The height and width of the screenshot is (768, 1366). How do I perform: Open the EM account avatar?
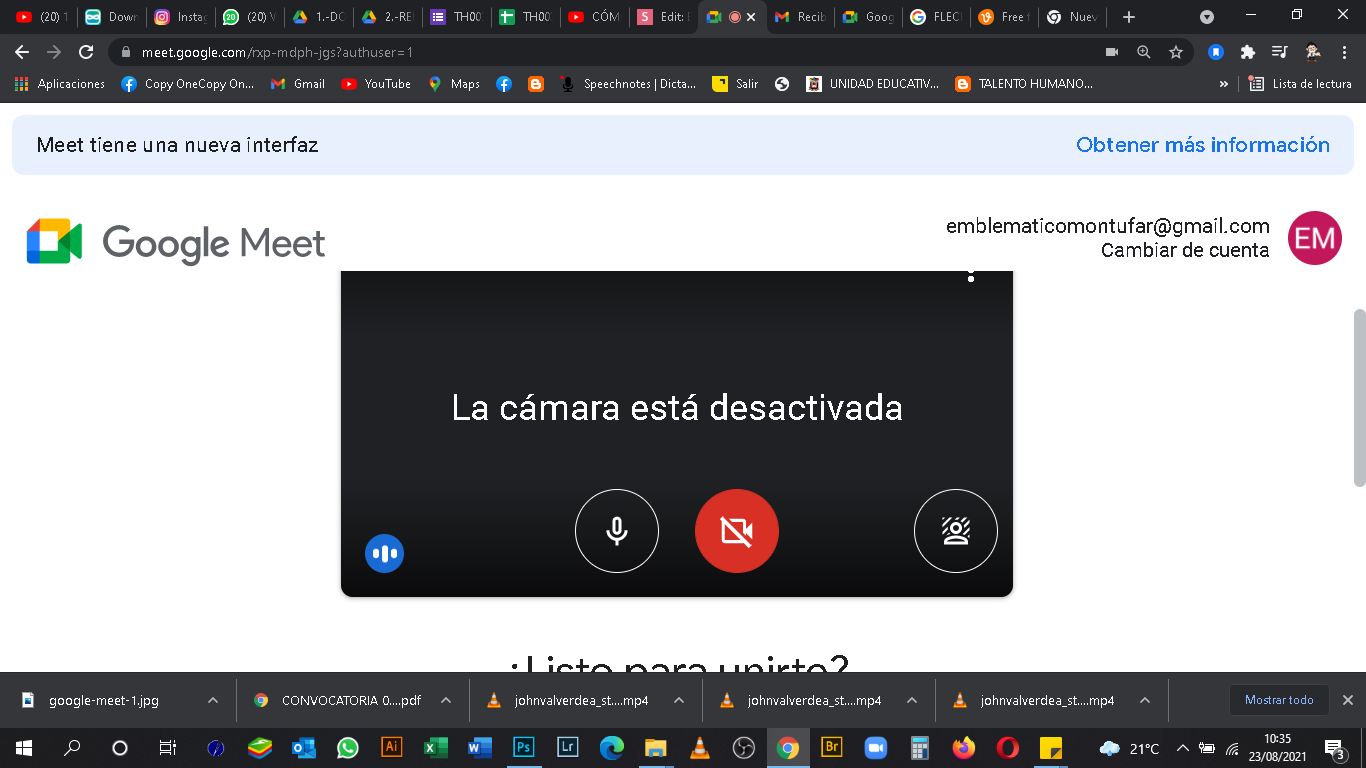pos(1314,238)
